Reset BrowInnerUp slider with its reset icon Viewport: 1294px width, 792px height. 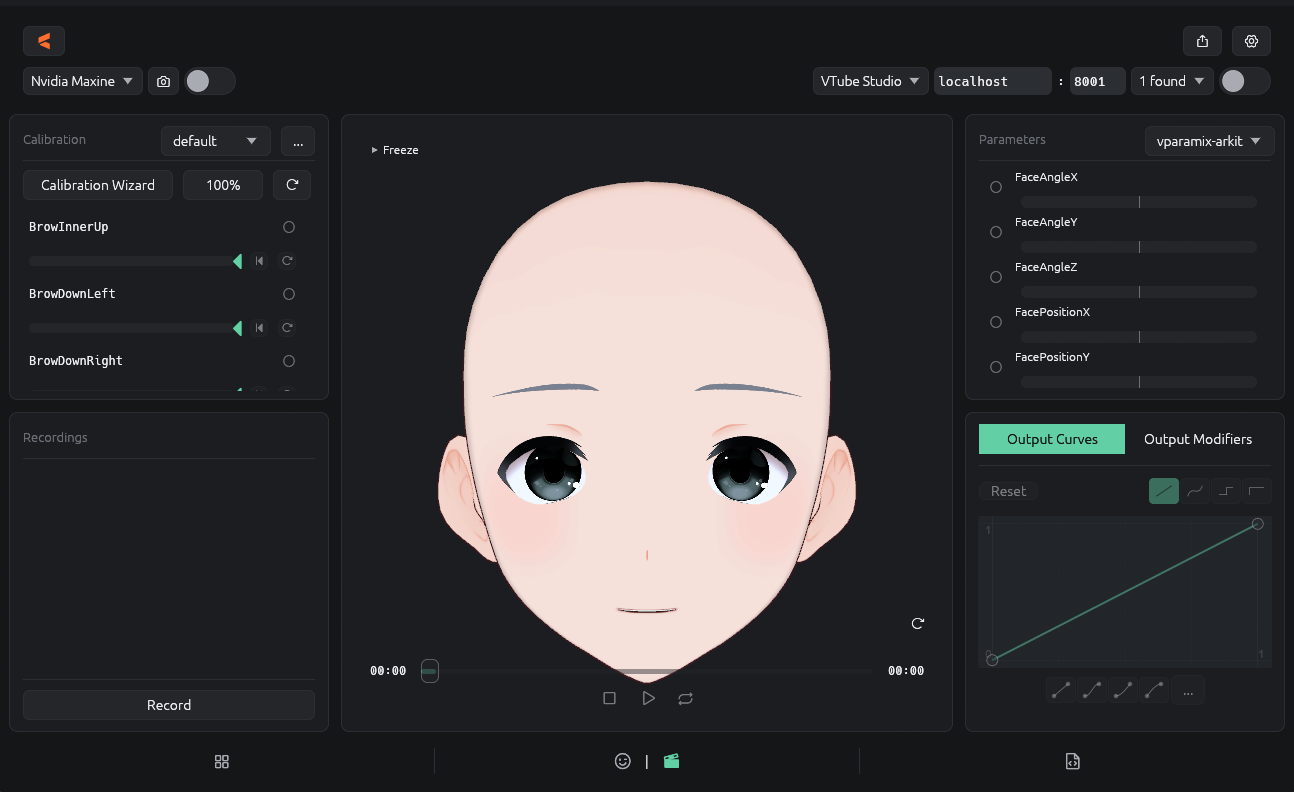287,261
